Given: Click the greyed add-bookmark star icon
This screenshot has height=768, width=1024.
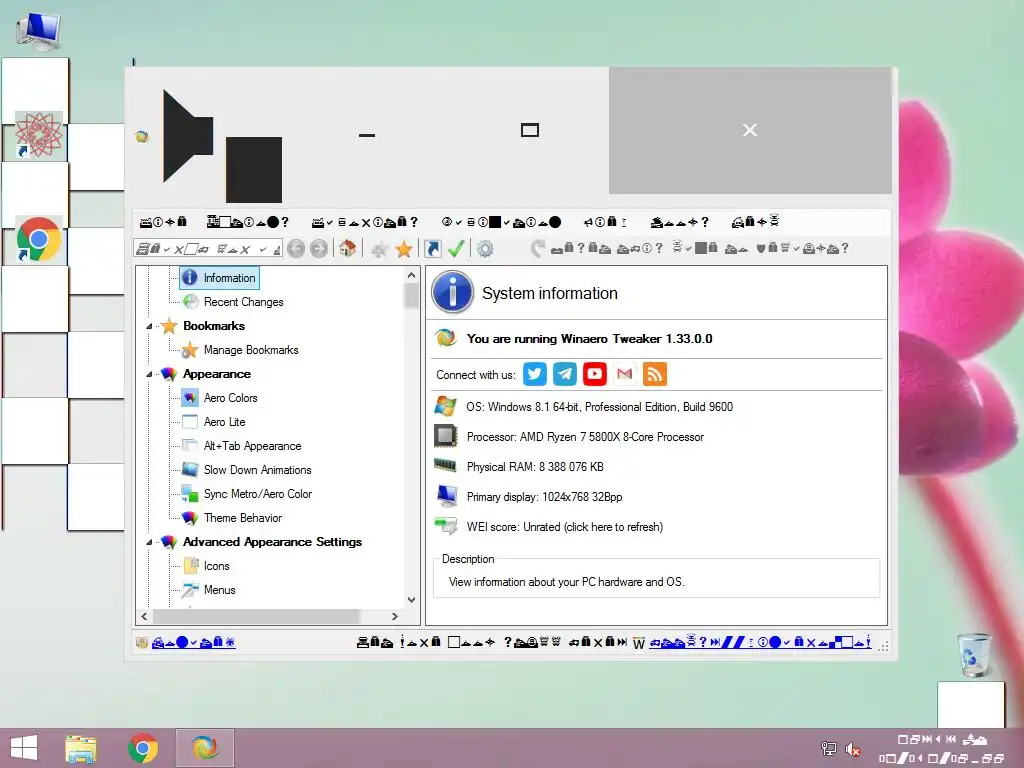Looking at the screenshot, I should [379, 249].
